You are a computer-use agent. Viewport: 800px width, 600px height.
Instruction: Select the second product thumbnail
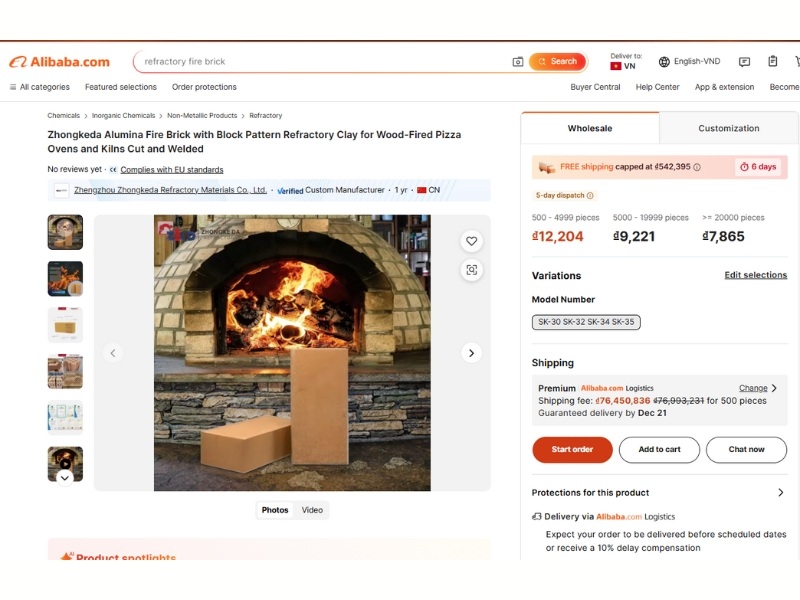[65, 279]
